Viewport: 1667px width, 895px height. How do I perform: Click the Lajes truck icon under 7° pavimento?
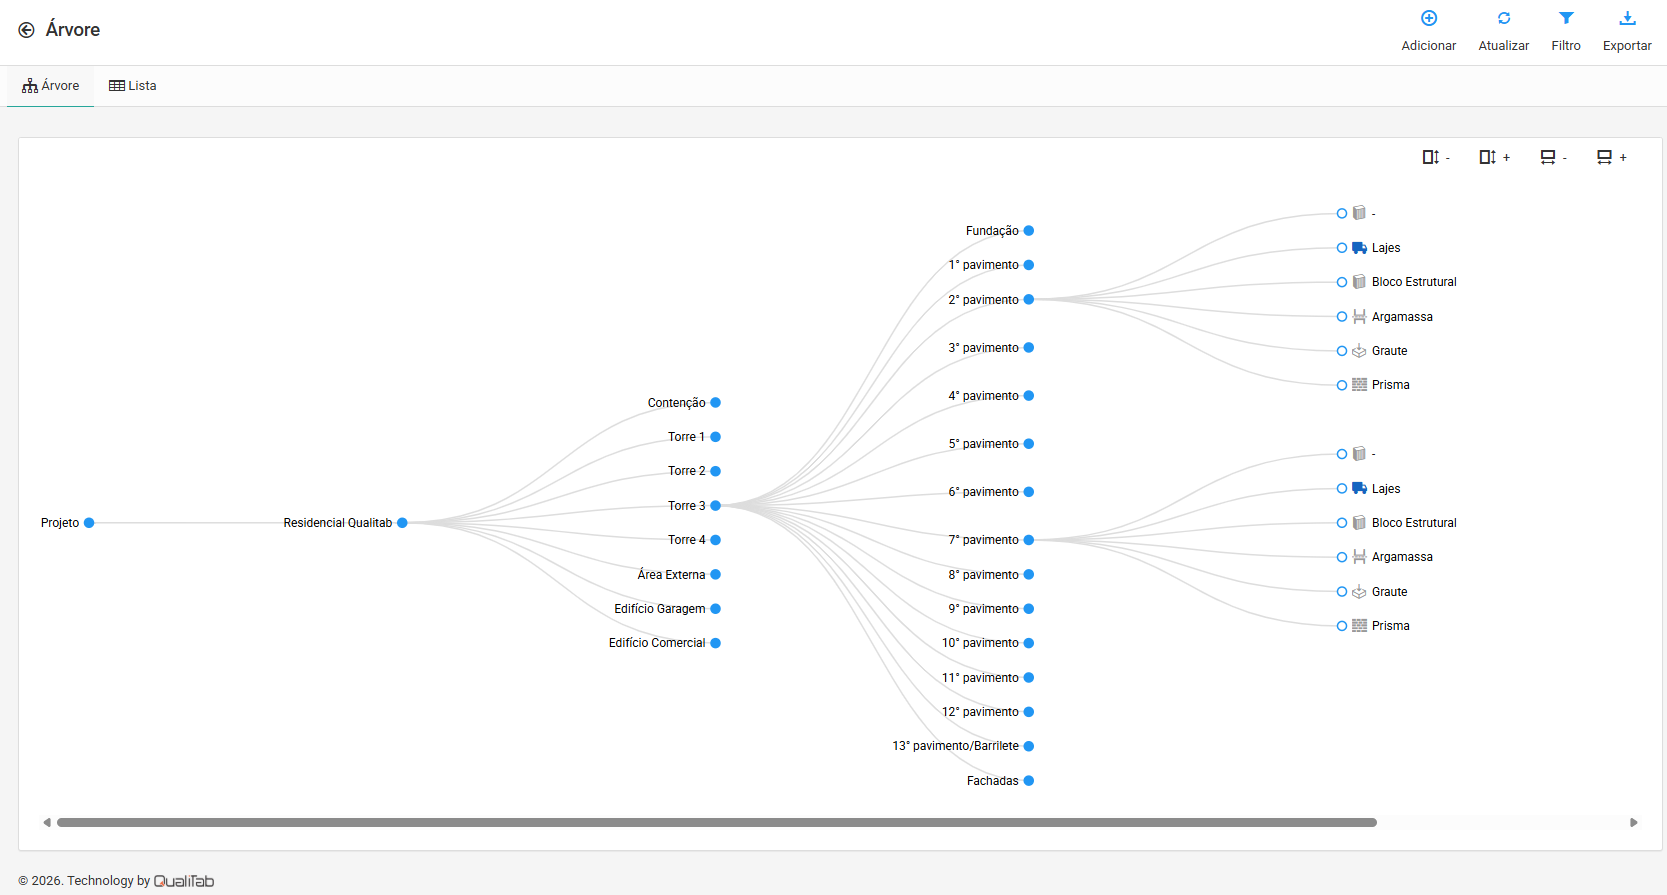point(1359,489)
